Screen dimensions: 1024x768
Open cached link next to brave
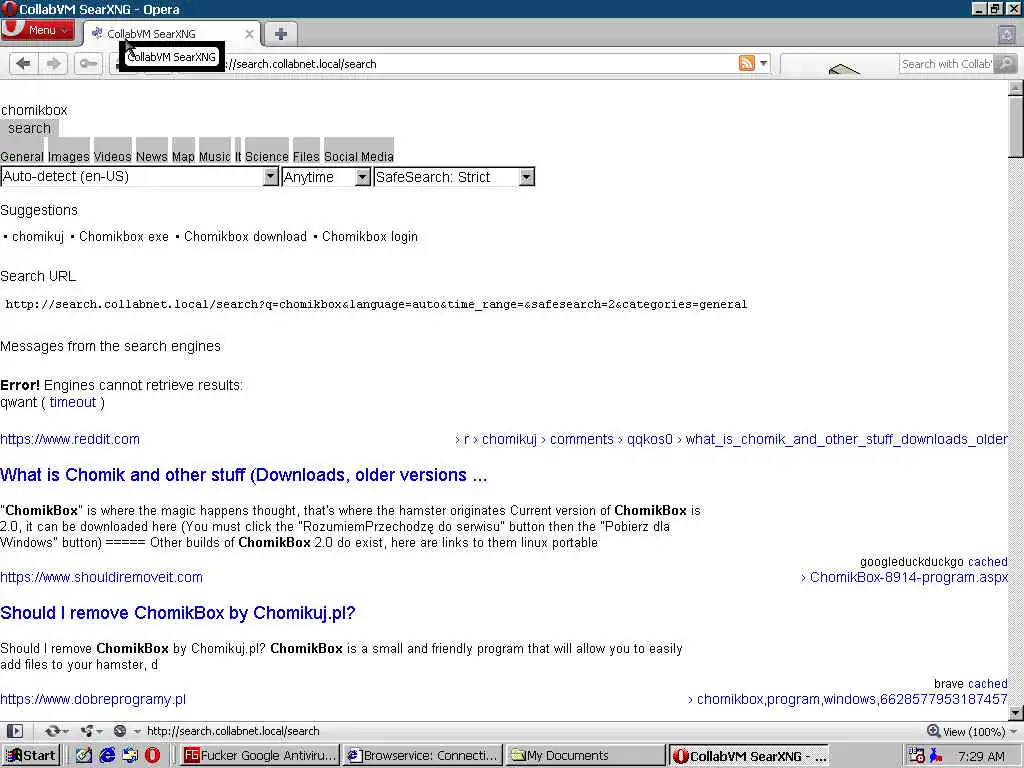(x=987, y=684)
